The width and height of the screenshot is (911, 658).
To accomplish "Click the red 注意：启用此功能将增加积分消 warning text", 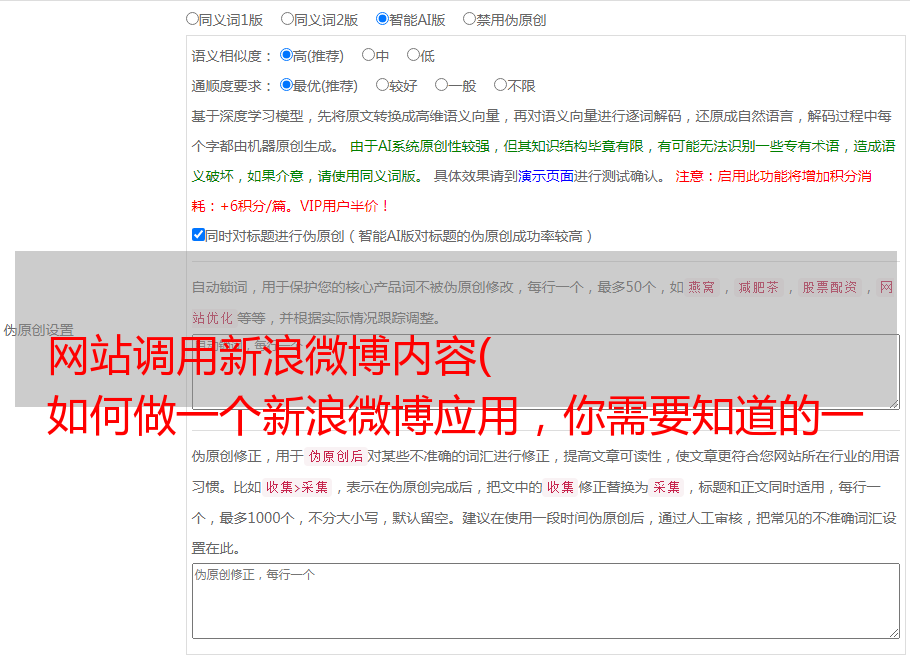I will tap(773, 176).
